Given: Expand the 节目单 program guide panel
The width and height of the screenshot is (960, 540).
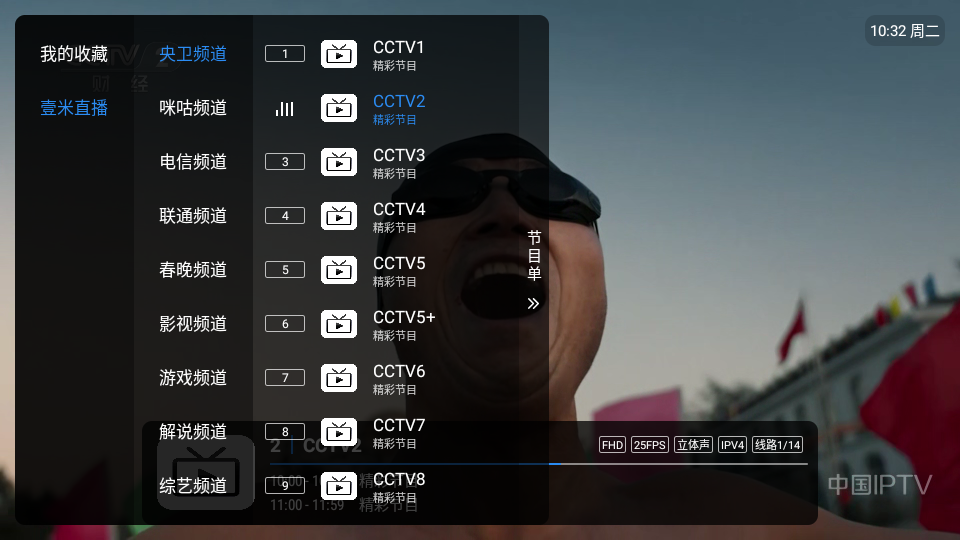Looking at the screenshot, I should point(534,255).
